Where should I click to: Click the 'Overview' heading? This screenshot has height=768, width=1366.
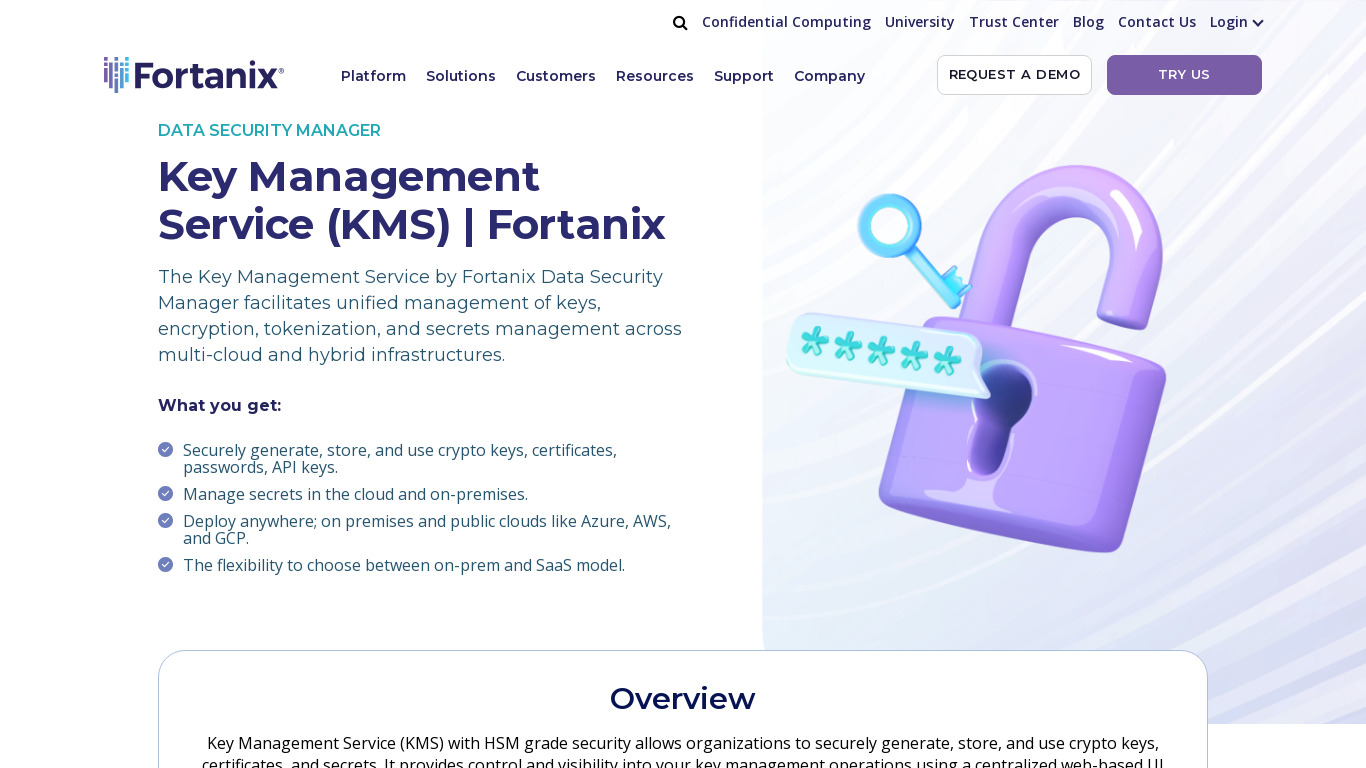tap(682, 698)
